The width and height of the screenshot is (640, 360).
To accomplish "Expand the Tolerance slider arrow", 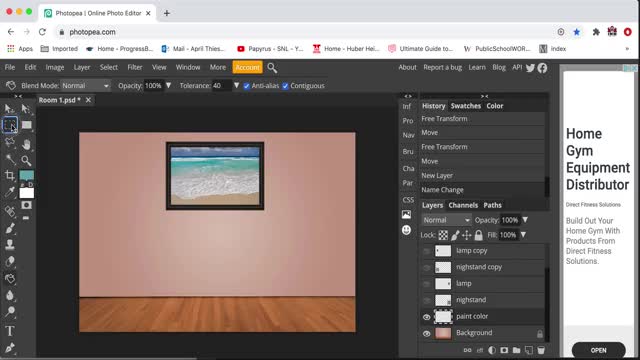I will coord(236,85).
